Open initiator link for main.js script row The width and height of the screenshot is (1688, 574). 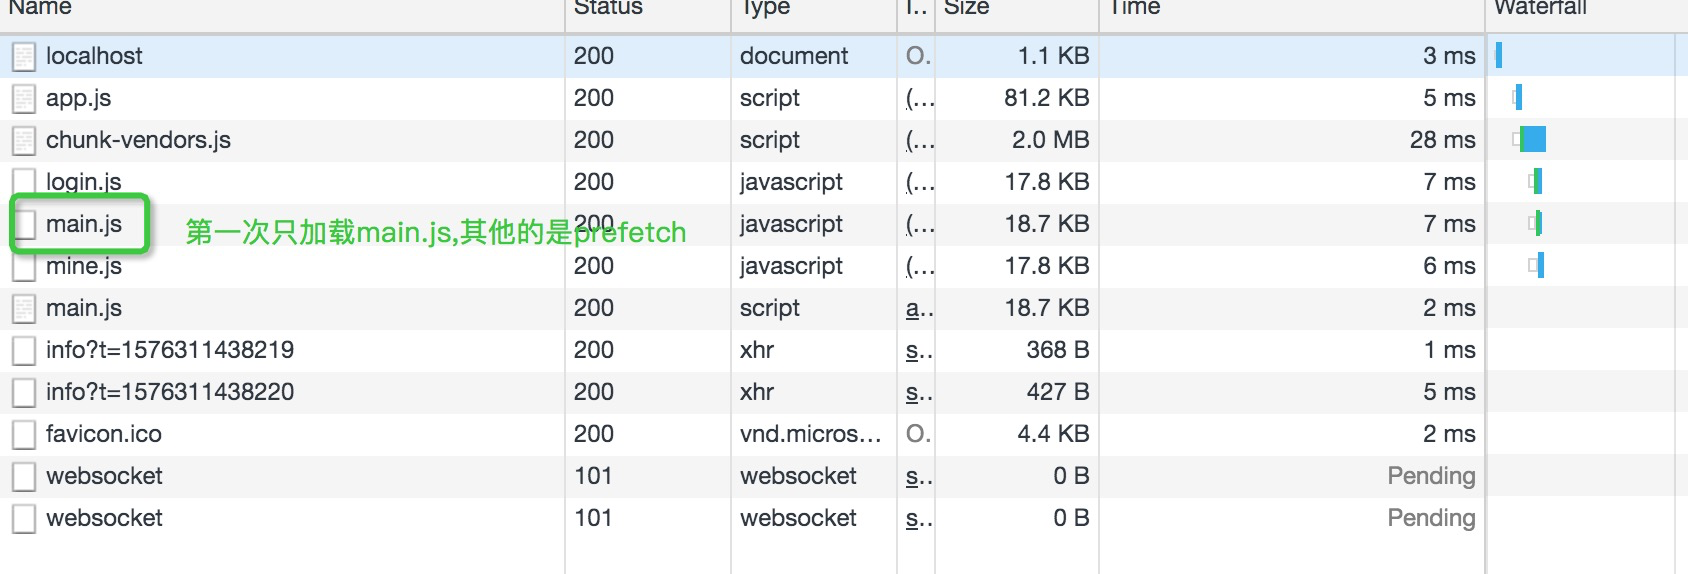tap(918, 309)
